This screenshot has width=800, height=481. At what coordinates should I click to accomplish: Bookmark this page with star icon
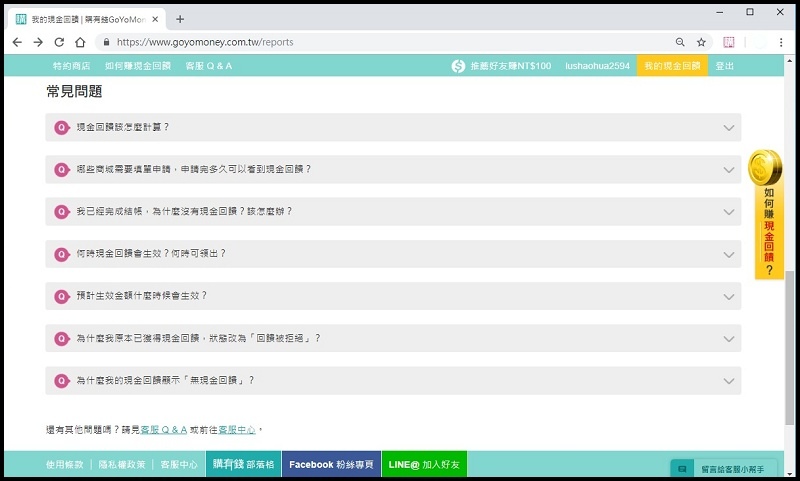pyautogui.click(x=702, y=42)
